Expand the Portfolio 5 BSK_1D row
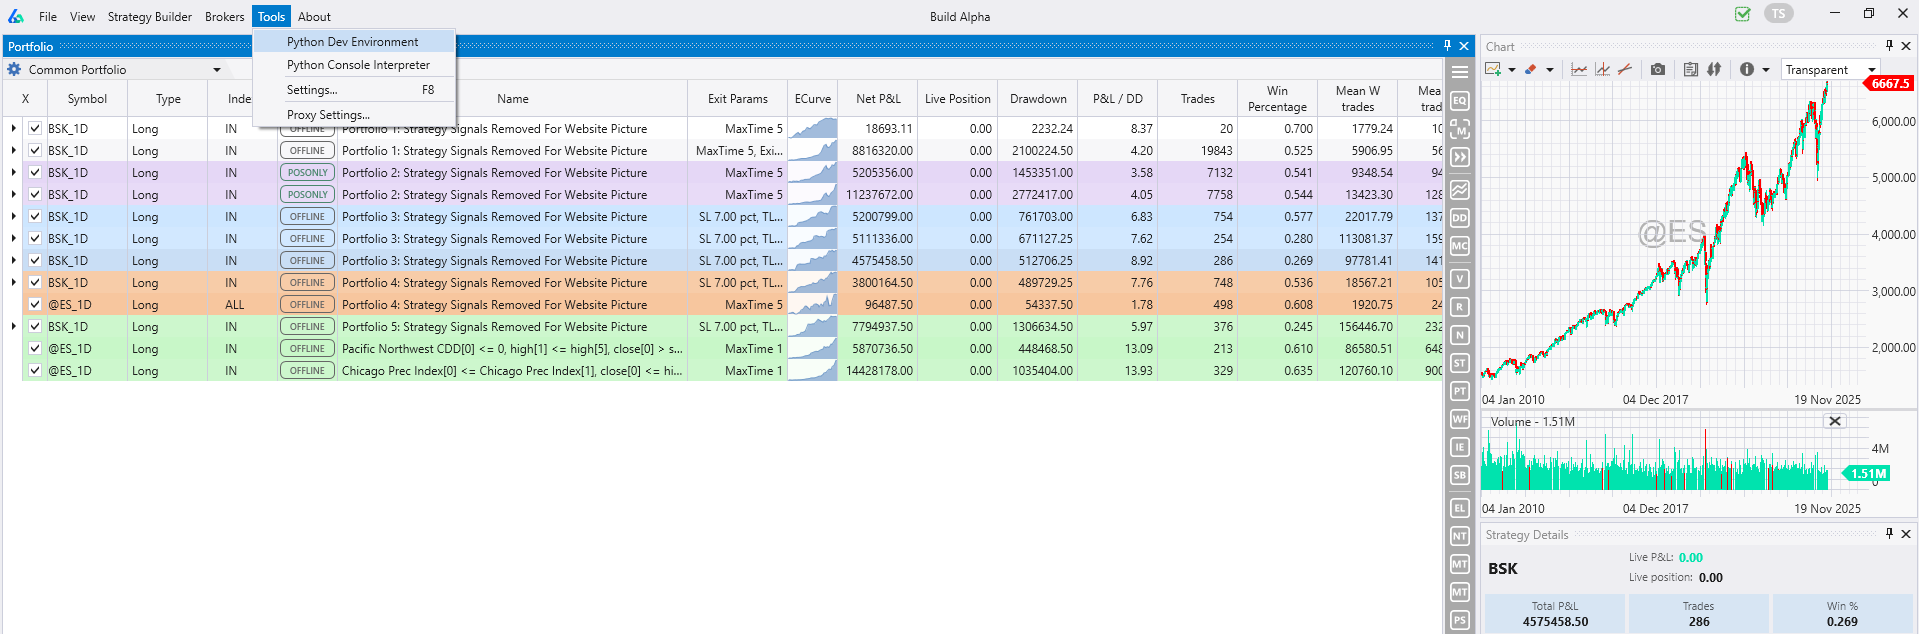The image size is (1919, 634). 13,327
